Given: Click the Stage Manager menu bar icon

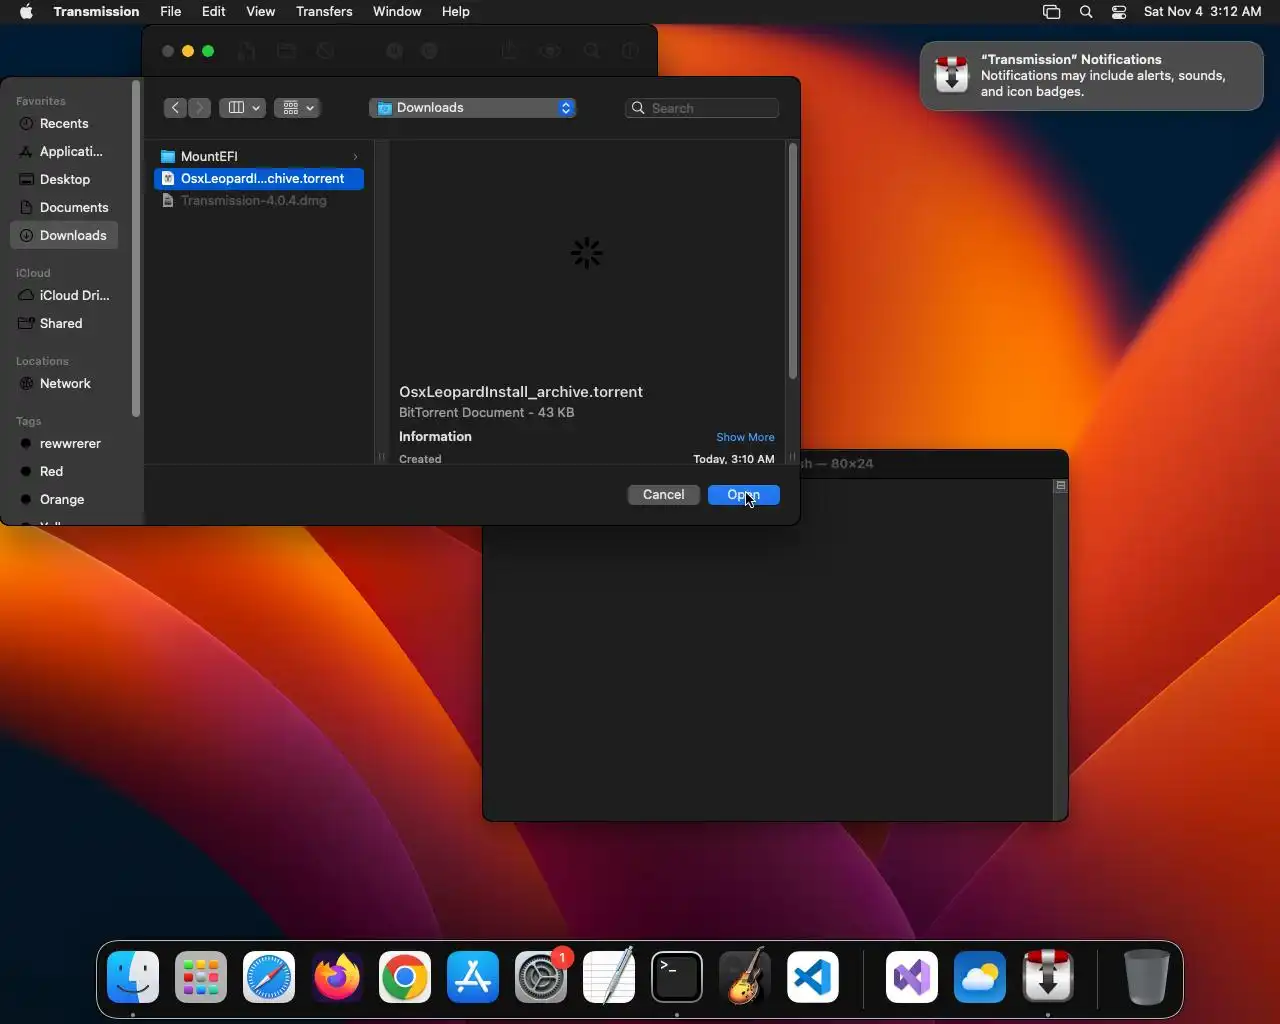Looking at the screenshot, I should (1051, 12).
